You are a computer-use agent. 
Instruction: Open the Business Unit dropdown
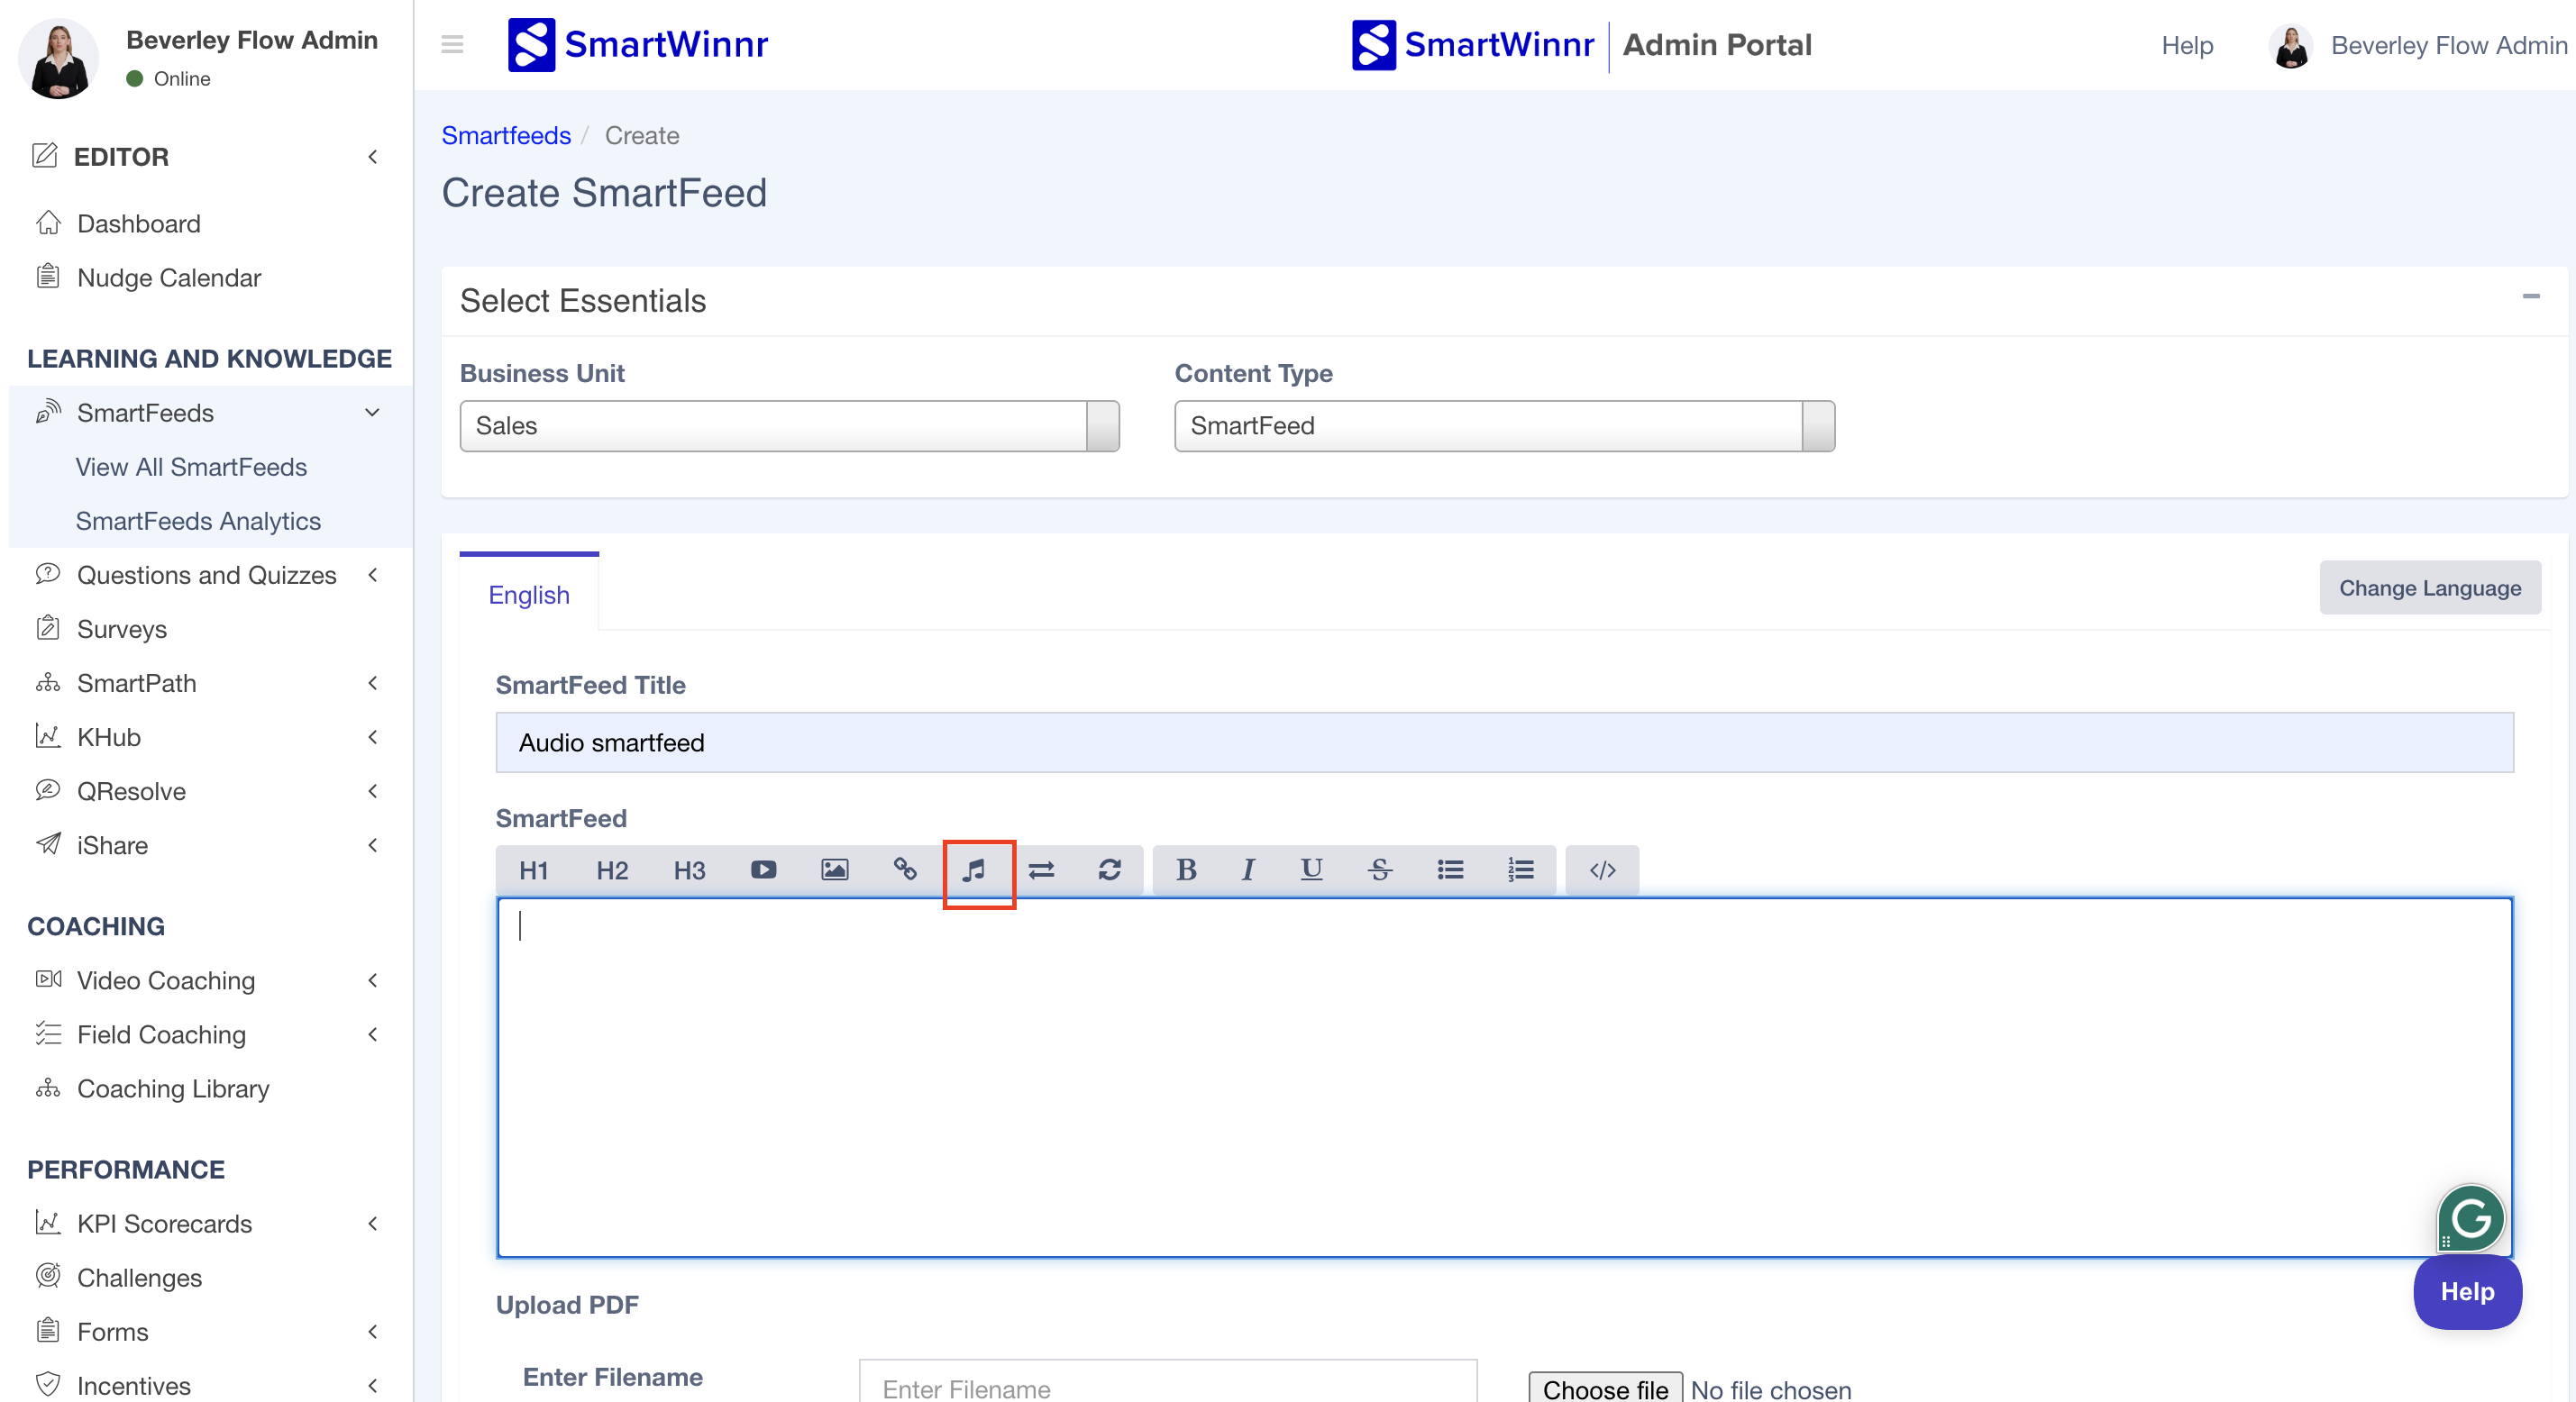pyautogui.click(x=788, y=426)
